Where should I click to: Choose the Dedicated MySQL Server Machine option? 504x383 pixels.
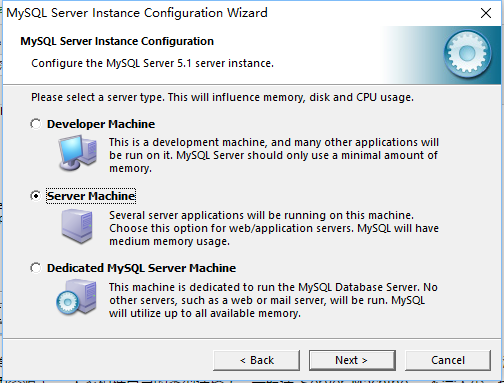[x=36, y=268]
